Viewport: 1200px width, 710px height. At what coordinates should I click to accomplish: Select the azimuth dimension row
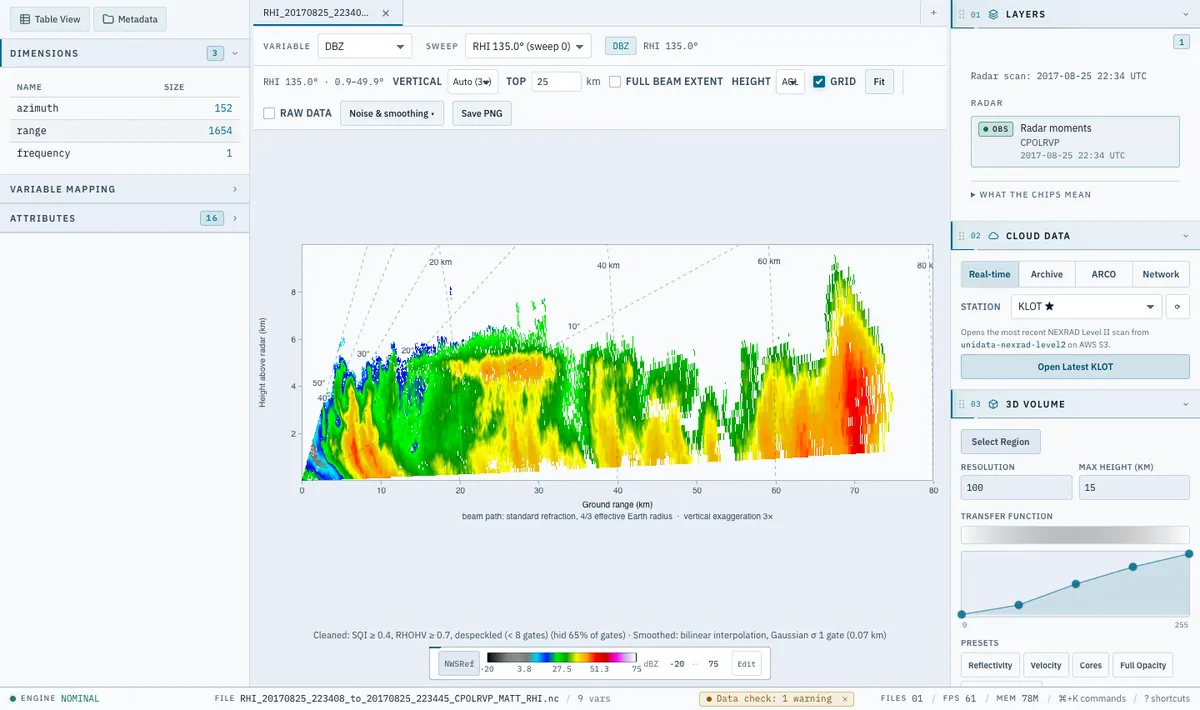[x=124, y=108]
